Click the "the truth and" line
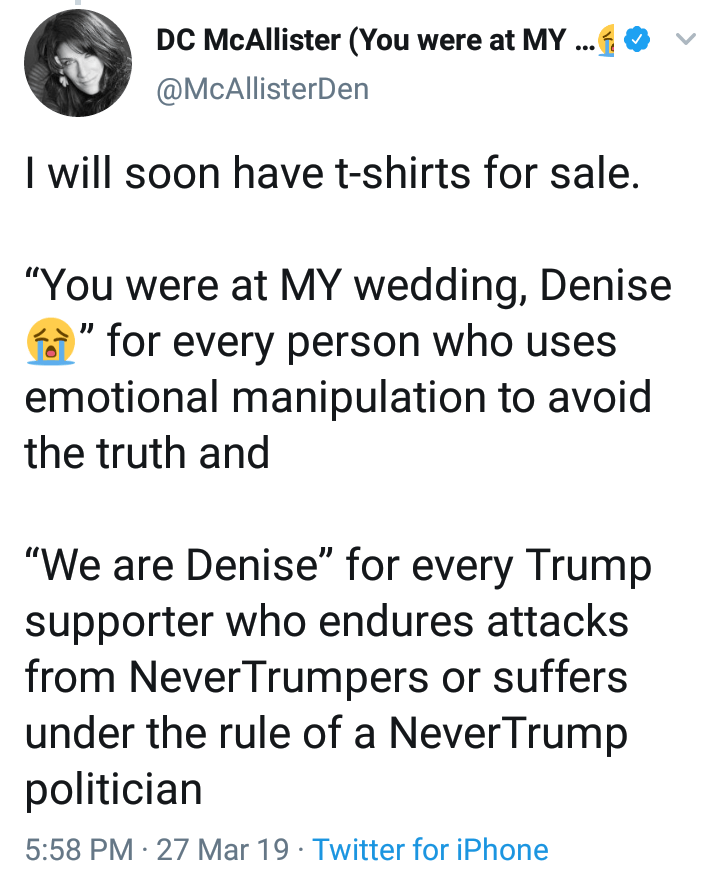 tap(147, 453)
